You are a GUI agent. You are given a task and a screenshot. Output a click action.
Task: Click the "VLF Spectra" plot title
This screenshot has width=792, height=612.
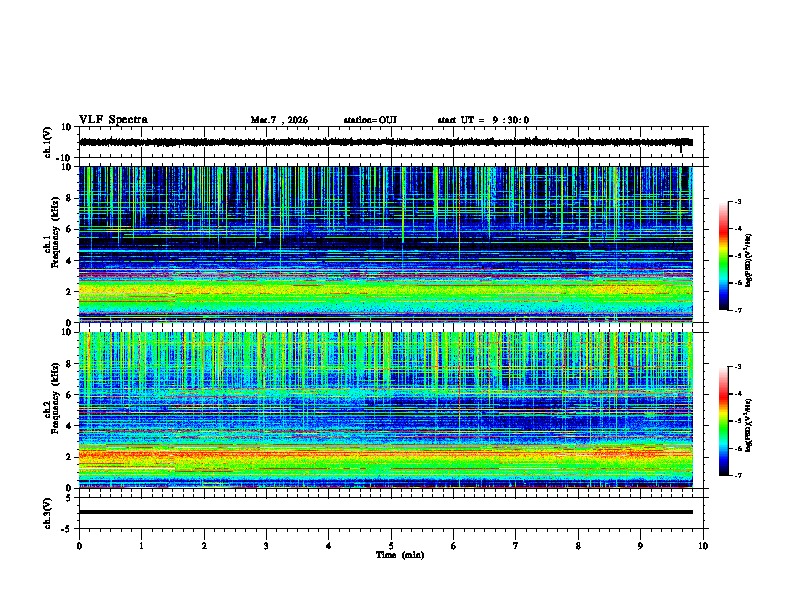pyautogui.click(x=113, y=120)
